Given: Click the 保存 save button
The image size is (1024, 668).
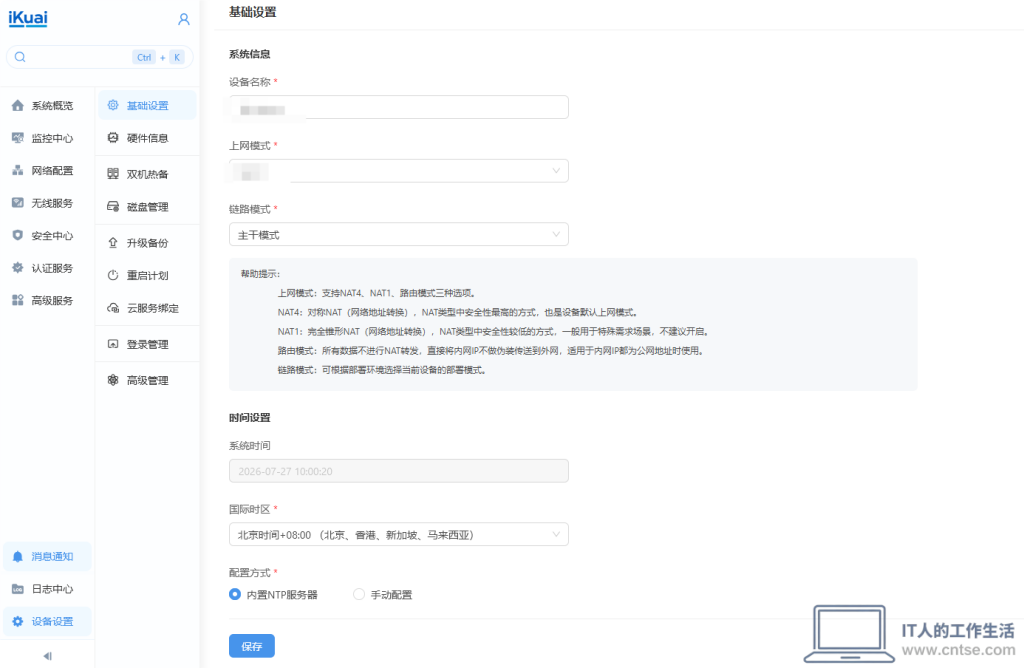Looking at the screenshot, I should [x=251, y=646].
